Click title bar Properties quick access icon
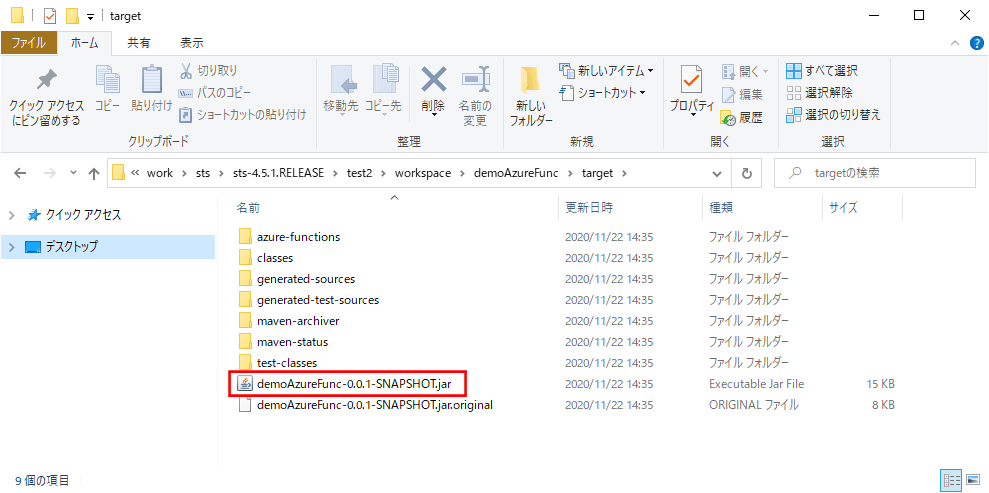Viewport: 989px width, 493px height. [x=50, y=15]
